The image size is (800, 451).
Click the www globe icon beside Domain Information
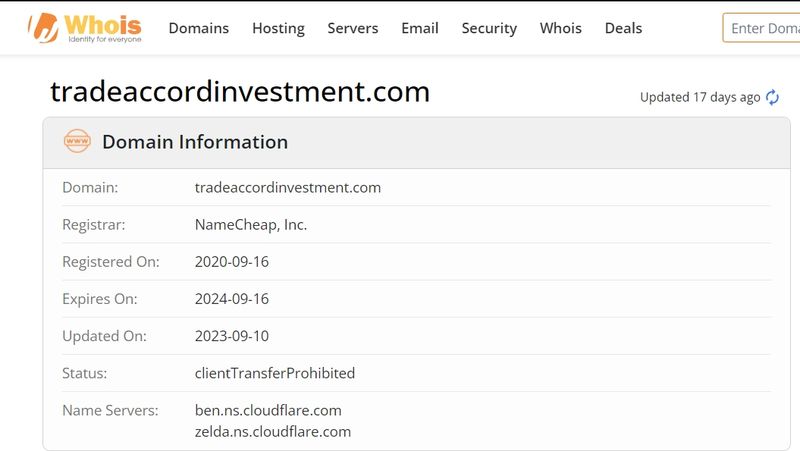tap(77, 141)
